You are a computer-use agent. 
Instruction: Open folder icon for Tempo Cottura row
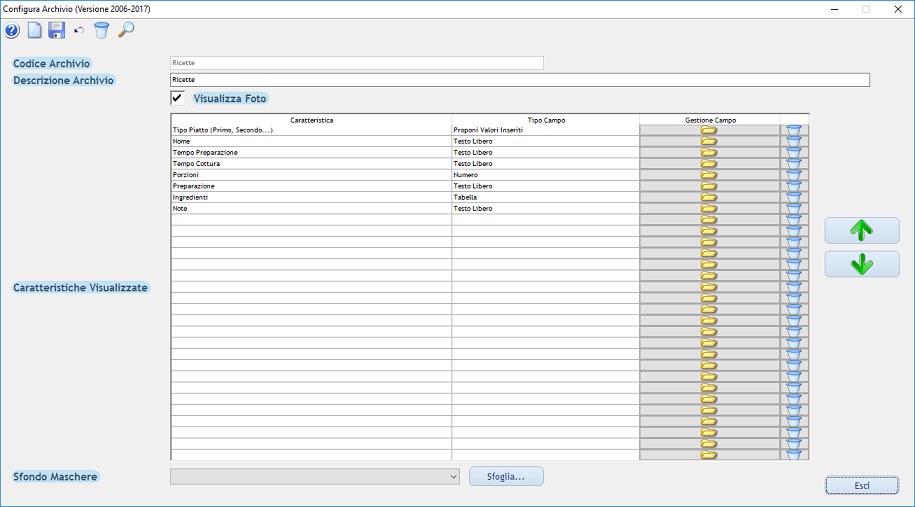coord(709,163)
